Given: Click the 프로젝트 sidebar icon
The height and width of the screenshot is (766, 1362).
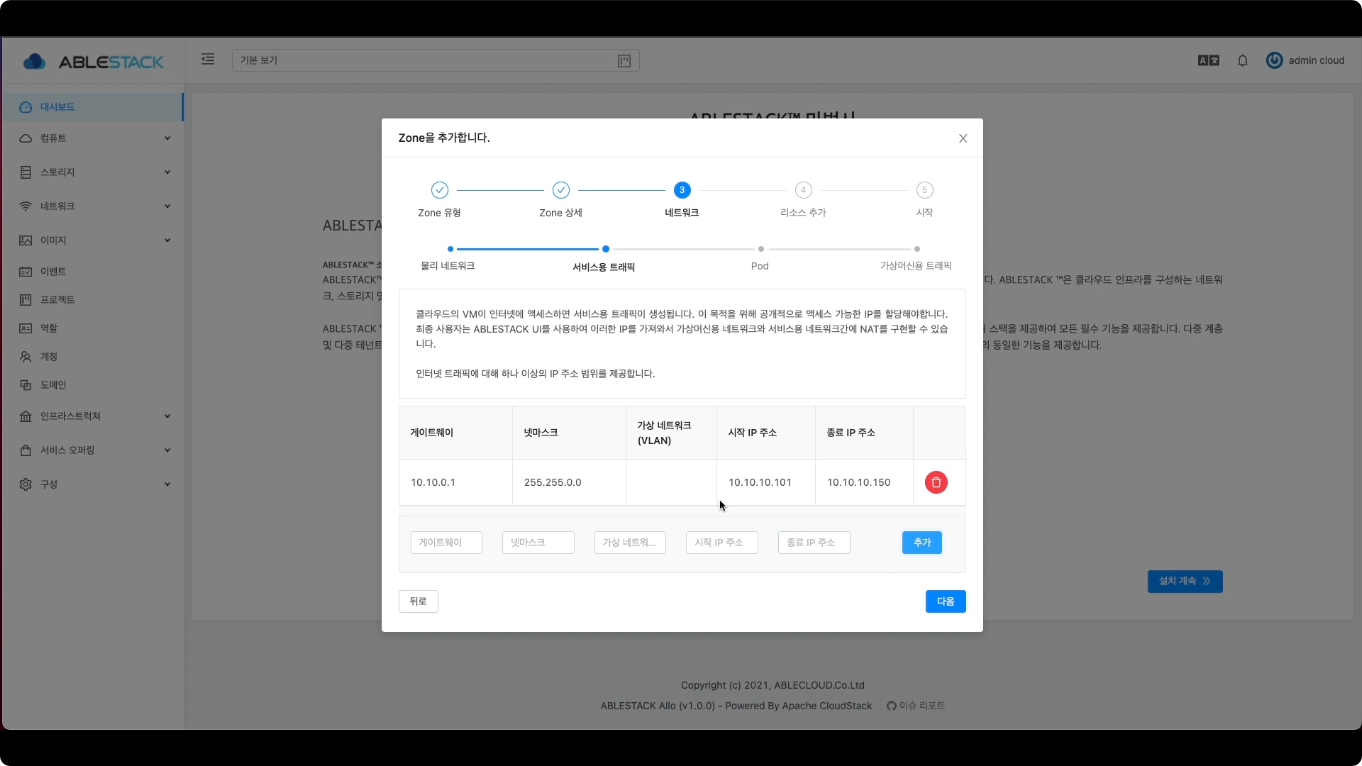Looking at the screenshot, I should 26,299.
